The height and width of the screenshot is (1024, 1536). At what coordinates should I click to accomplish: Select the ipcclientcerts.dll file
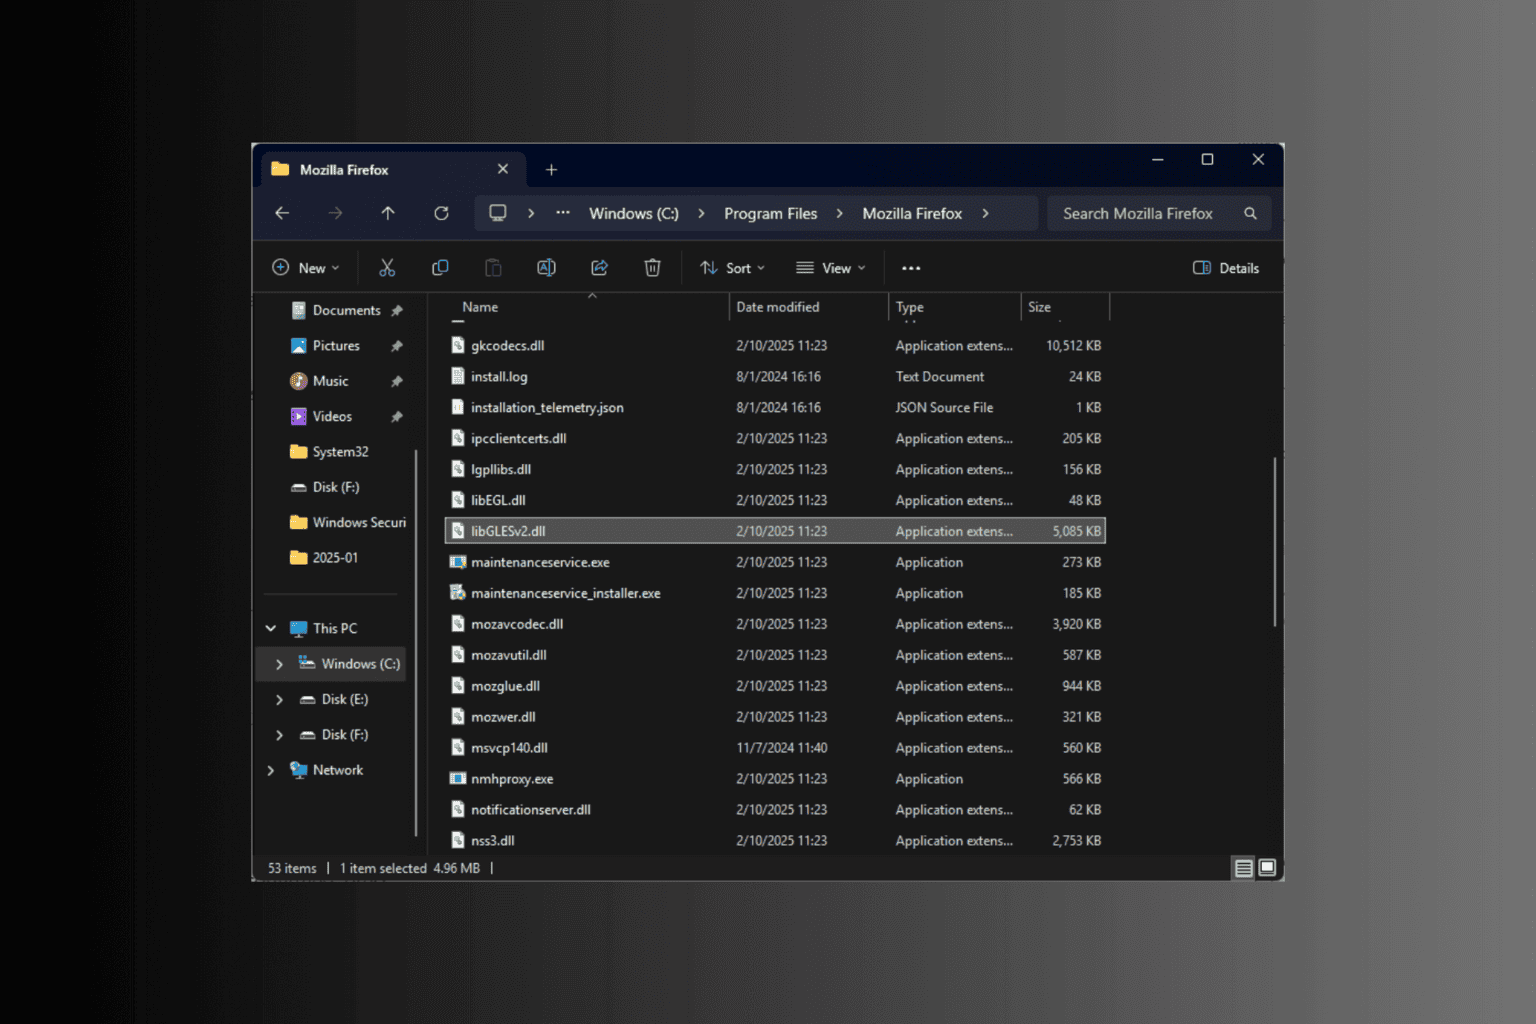(775, 438)
